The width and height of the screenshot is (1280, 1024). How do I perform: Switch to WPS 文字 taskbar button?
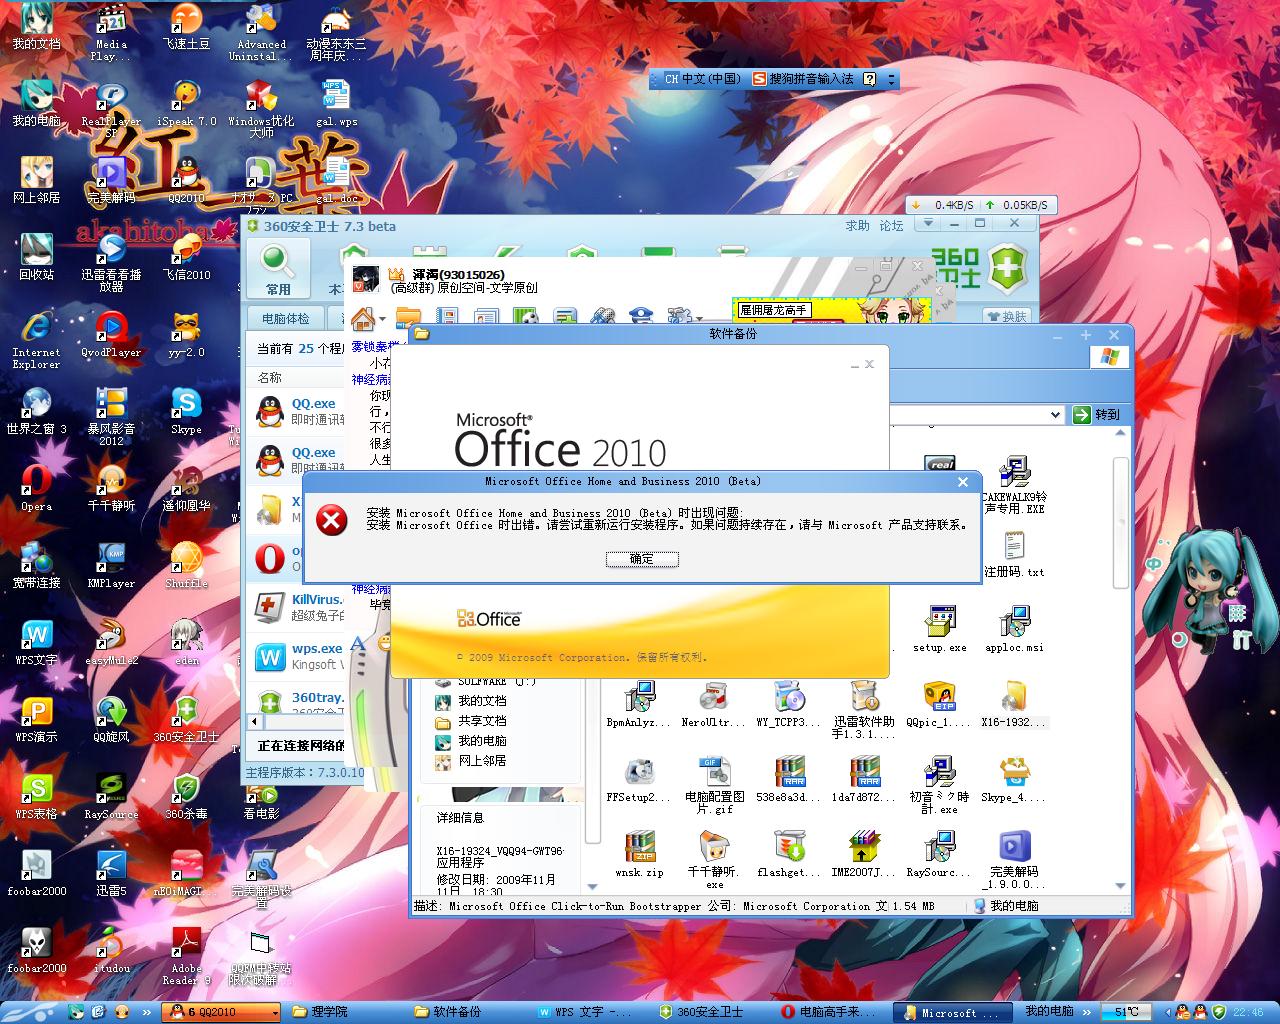tap(590, 1012)
